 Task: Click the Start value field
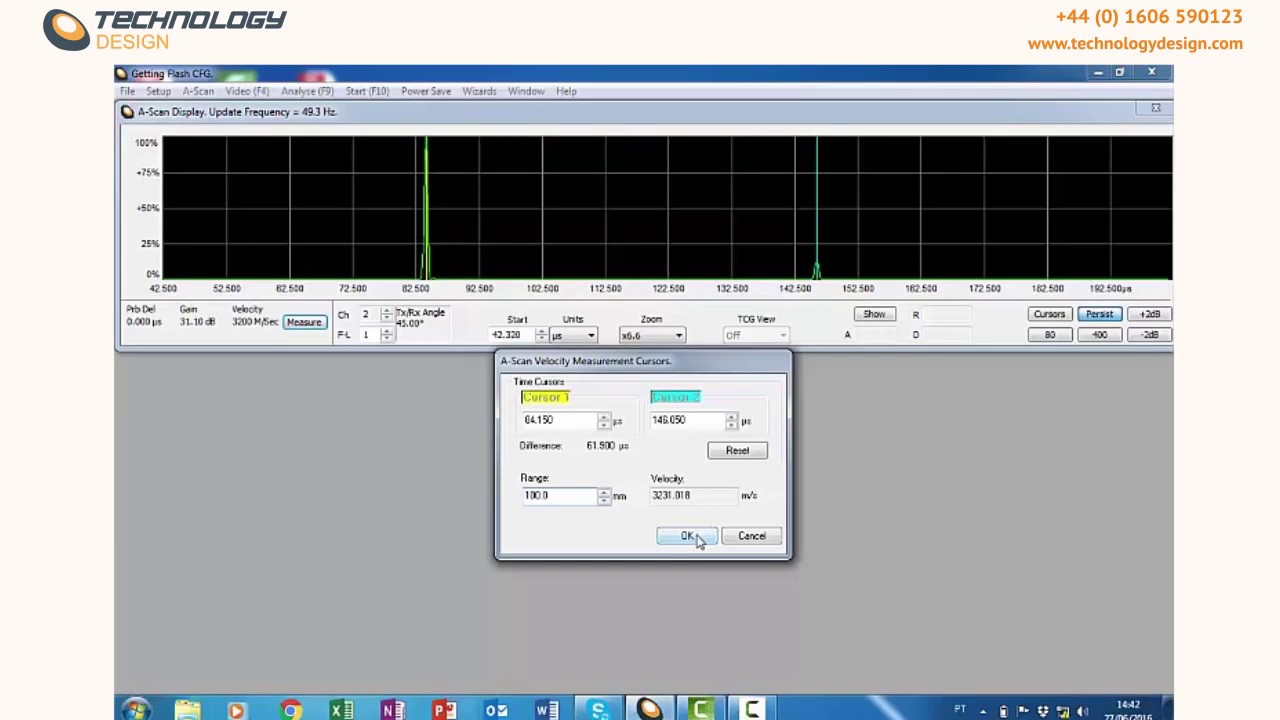(x=512, y=335)
